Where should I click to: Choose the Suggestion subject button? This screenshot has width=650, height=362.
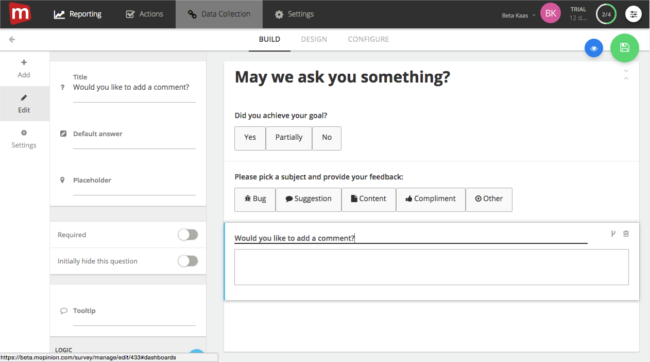coord(308,199)
